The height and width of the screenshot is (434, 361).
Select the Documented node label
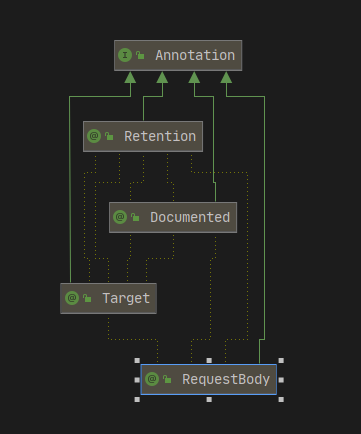[x=190, y=217]
